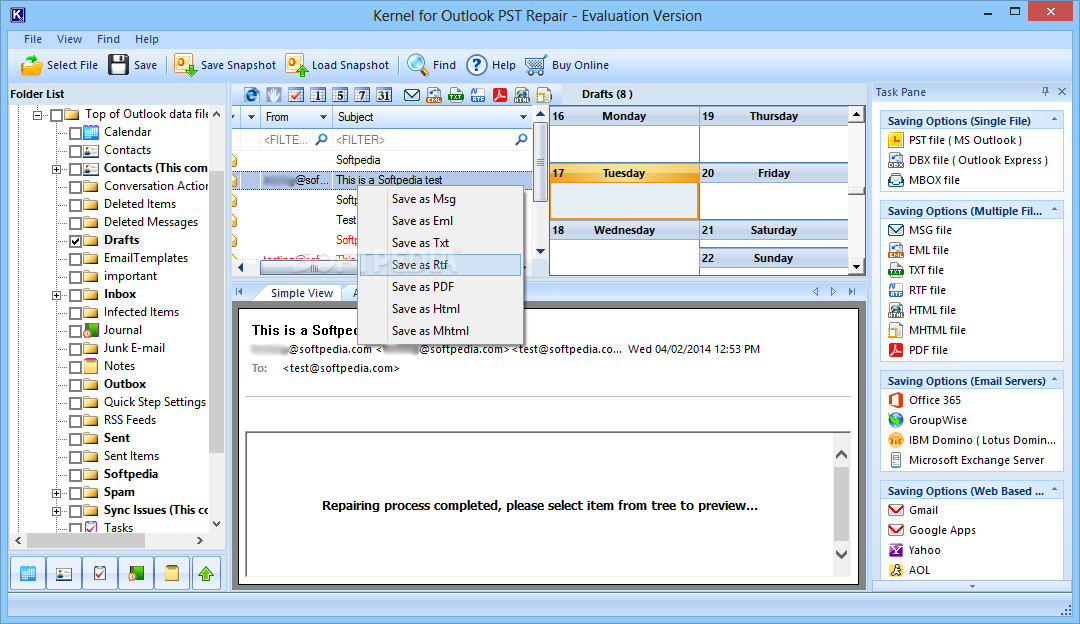Expand the Inbox folder tree node
Image resolution: width=1080 pixels, height=624 pixels.
tap(56, 295)
